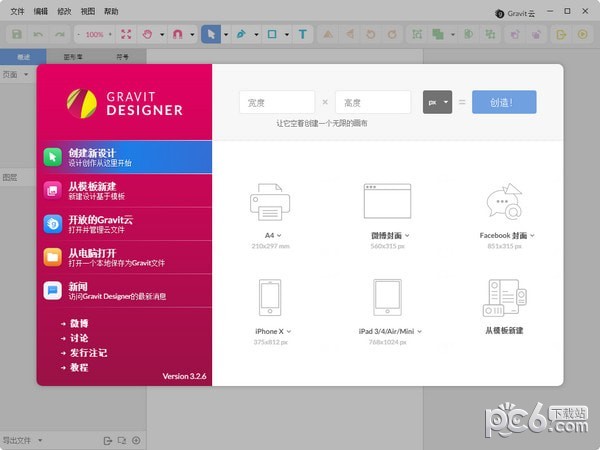Image resolution: width=600 pixels, height=450 pixels.
Task: Click the save icon in toolbar
Action: 17,34
